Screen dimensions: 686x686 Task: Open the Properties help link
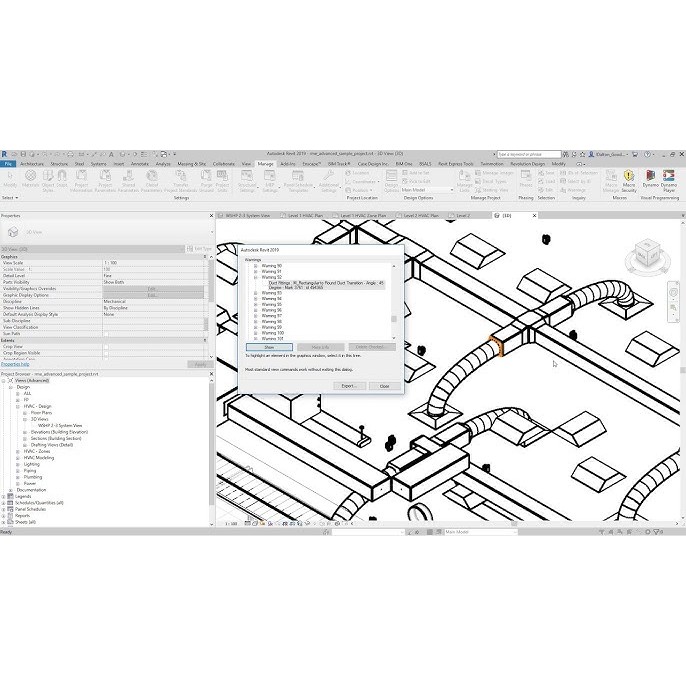coord(15,364)
